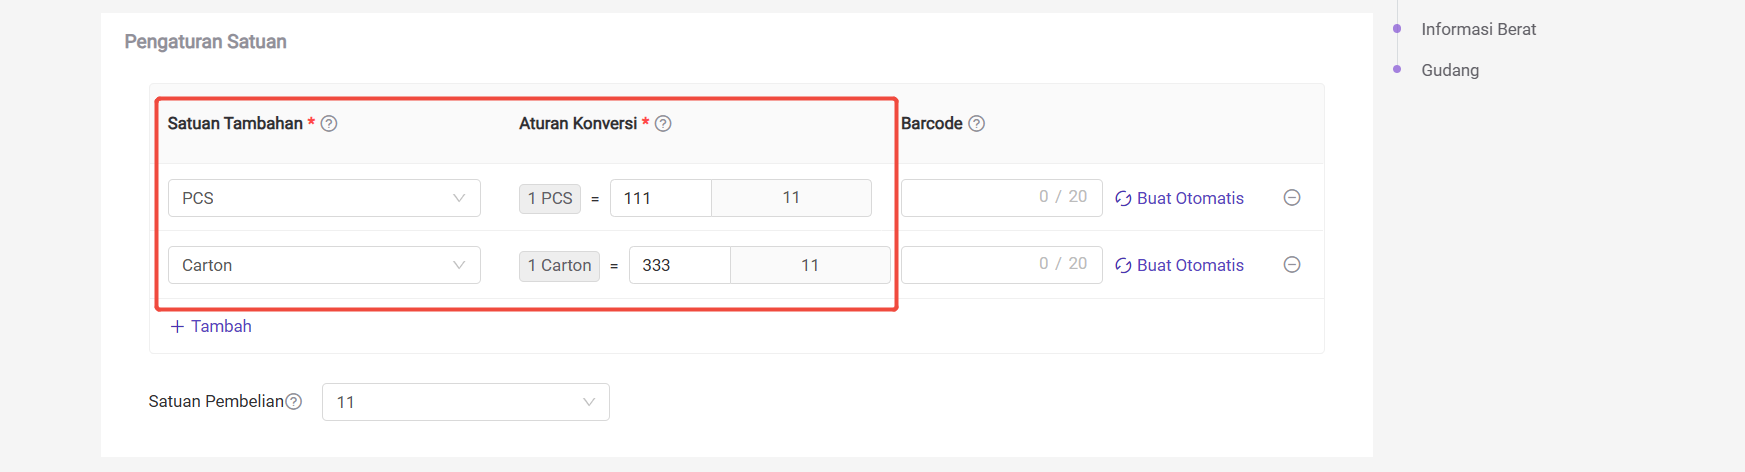Expand the Satuan Pembelian dropdown
1745x472 pixels.
pos(466,402)
